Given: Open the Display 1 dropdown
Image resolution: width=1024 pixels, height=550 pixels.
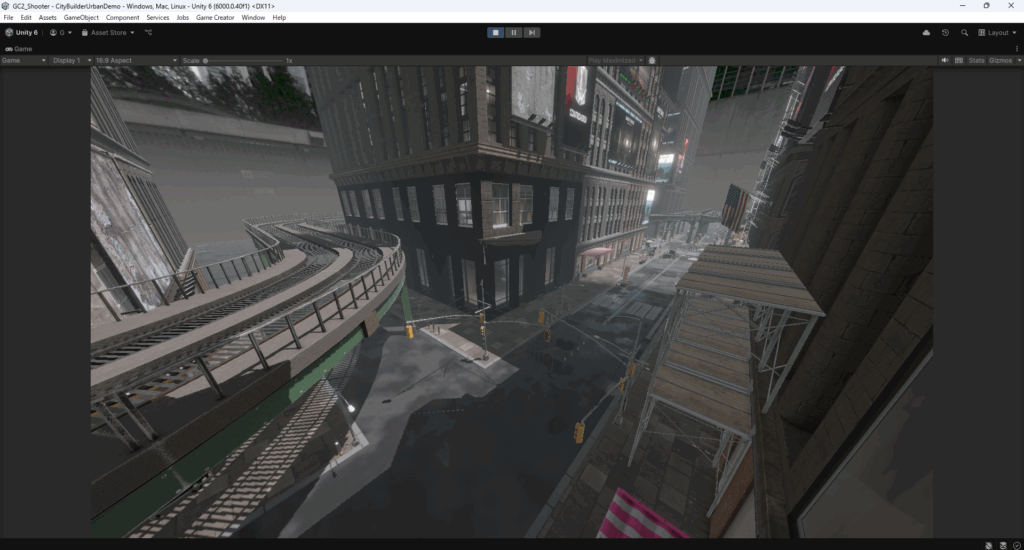Looking at the screenshot, I should (x=71, y=60).
